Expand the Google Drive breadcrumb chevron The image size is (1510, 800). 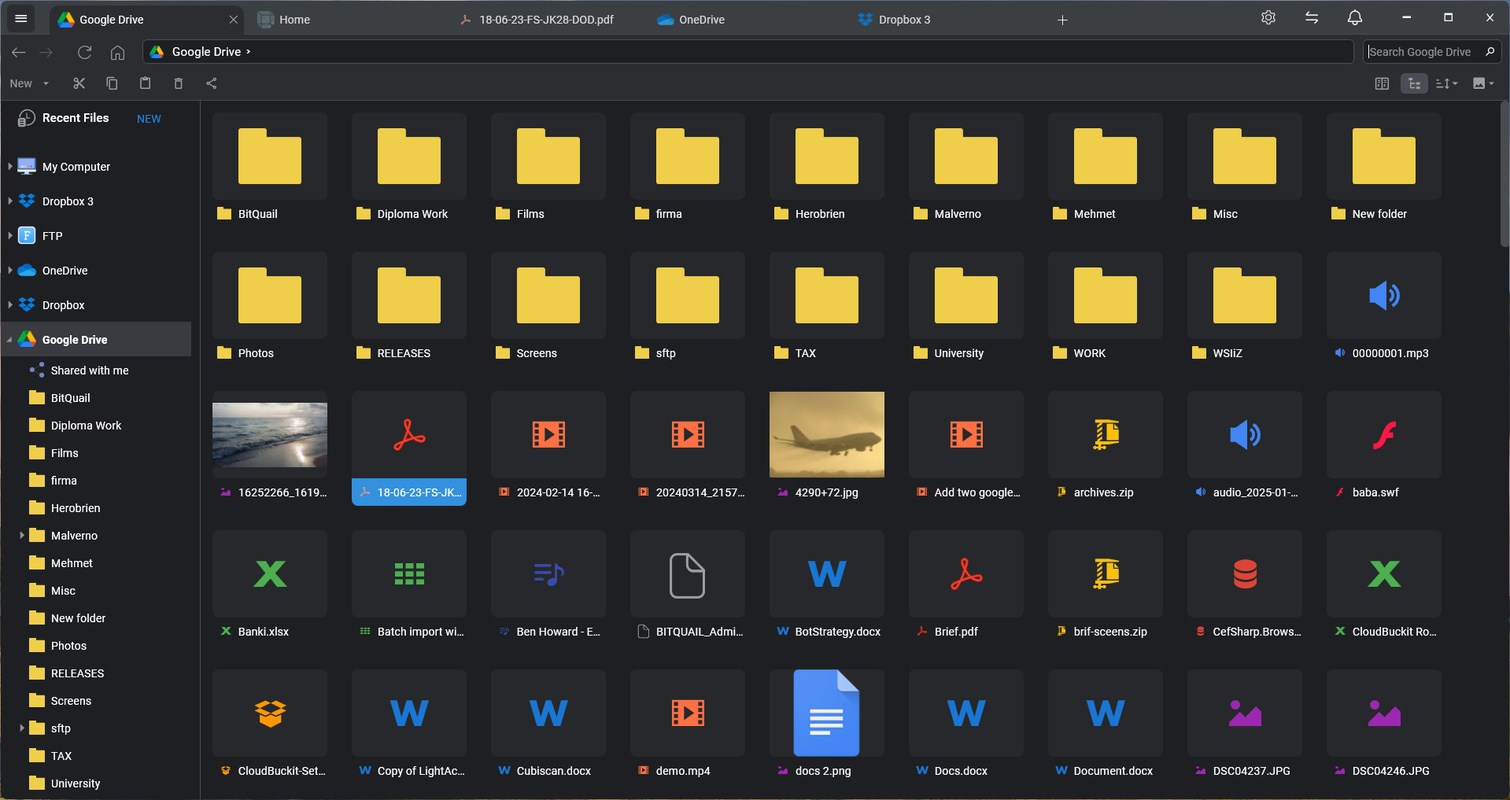click(248, 52)
